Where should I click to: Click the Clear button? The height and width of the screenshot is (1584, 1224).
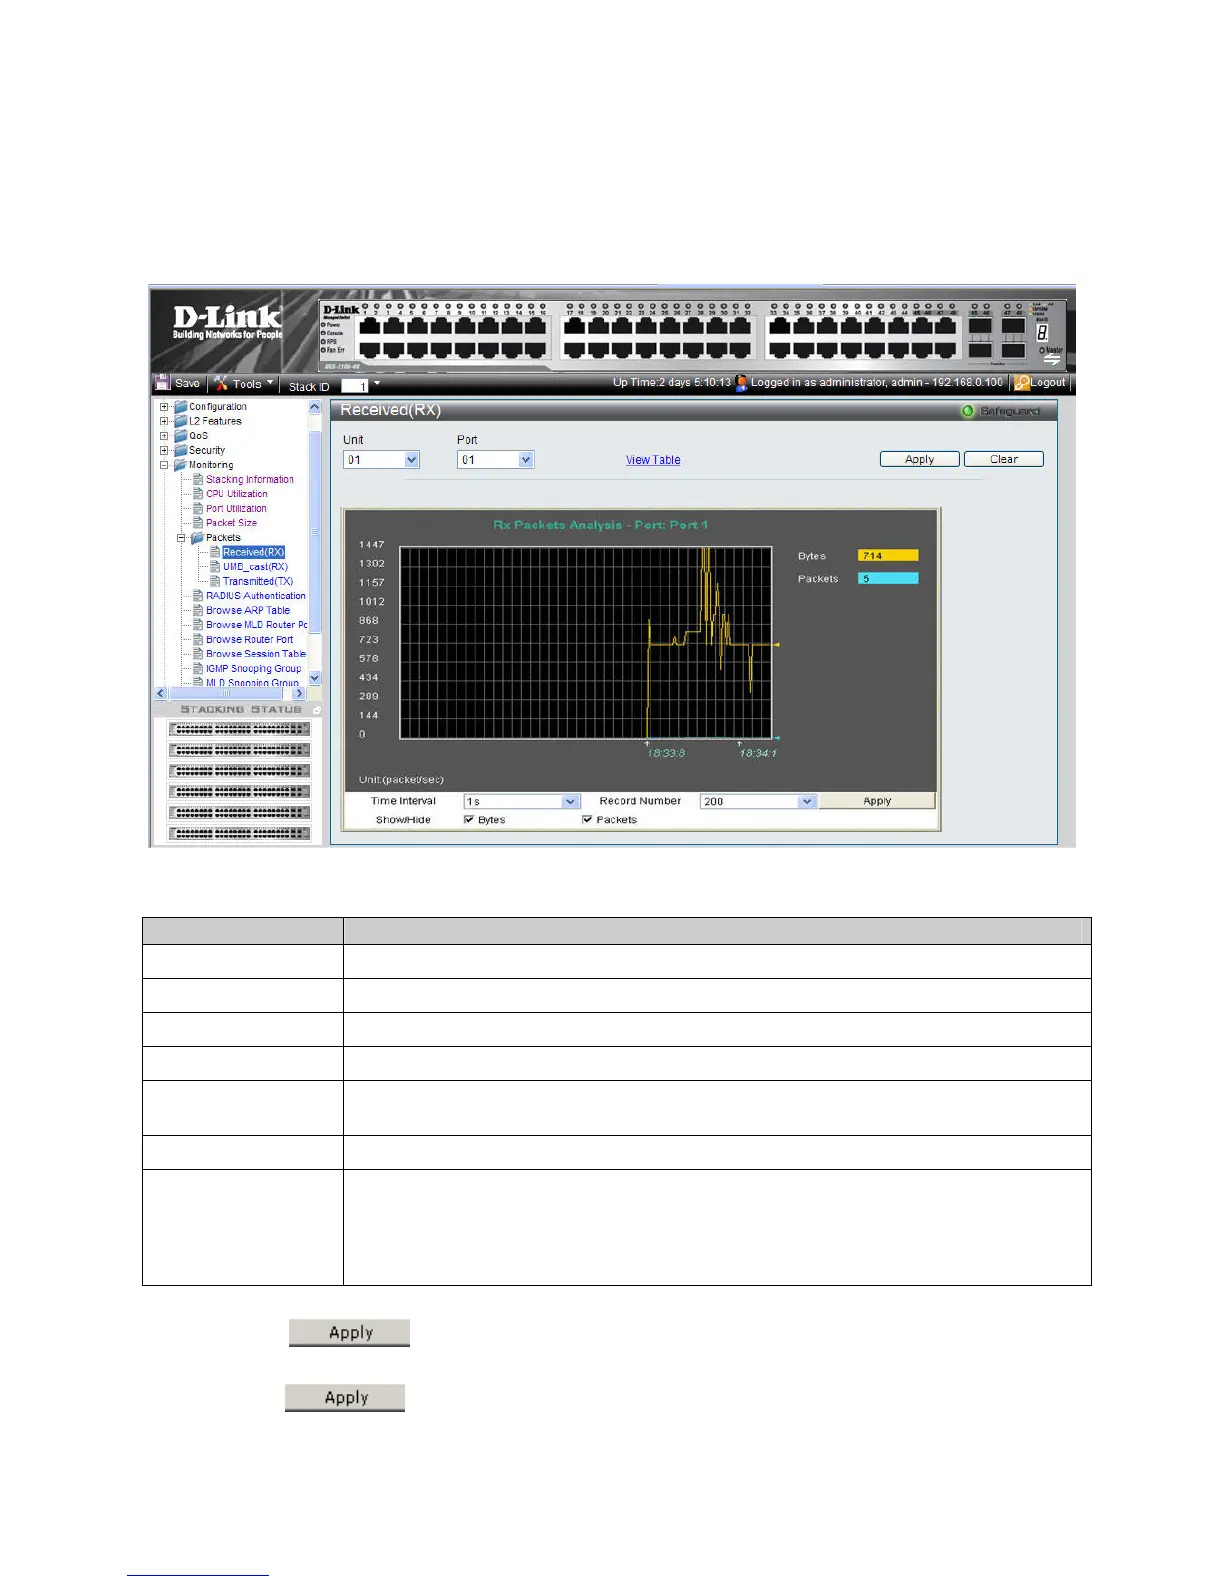1004,459
